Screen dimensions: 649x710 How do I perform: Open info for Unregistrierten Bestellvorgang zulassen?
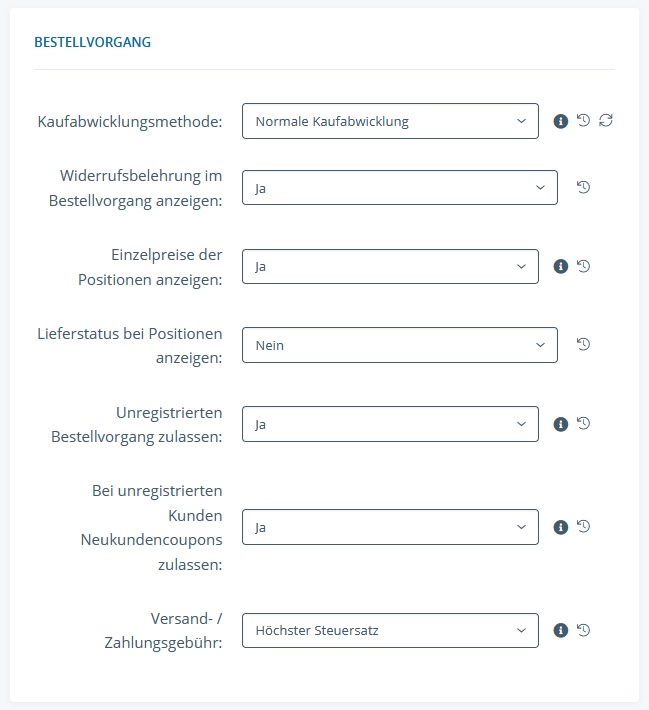pyautogui.click(x=561, y=423)
